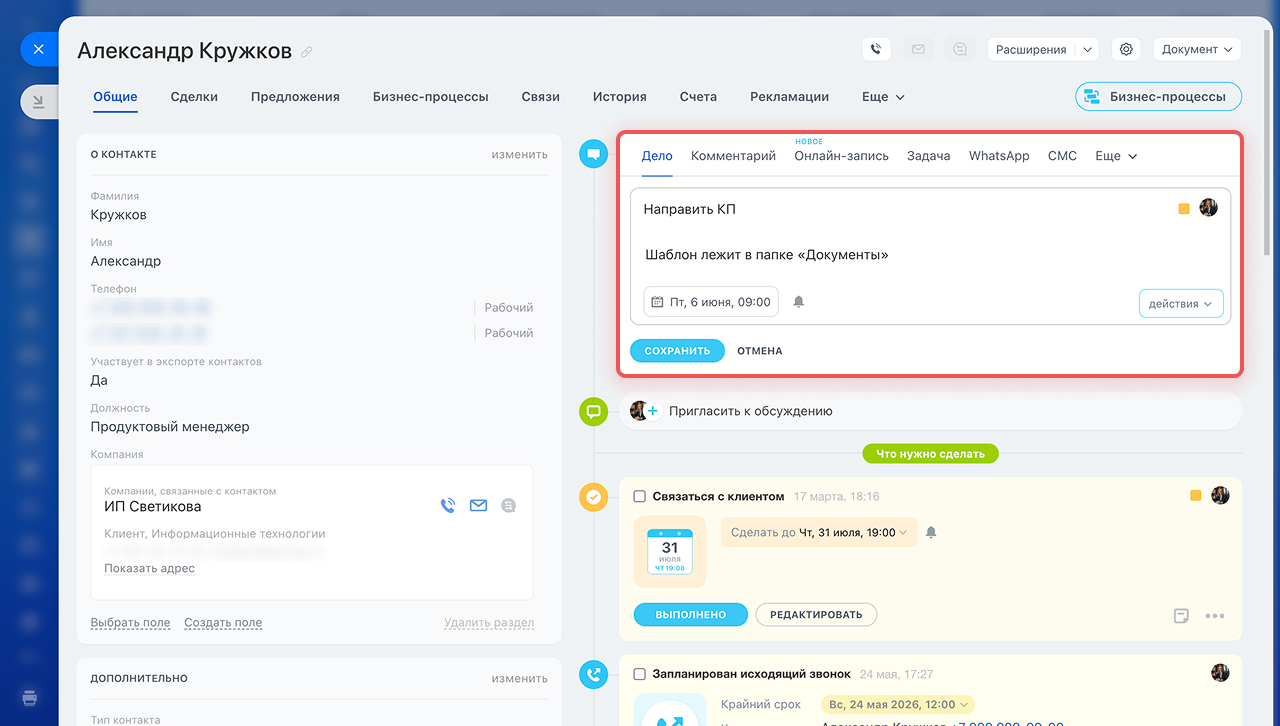Open the three-dots menu on the Связаться с клиентом card
Image resolution: width=1280 pixels, height=726 pixels.
(1214, 616)
